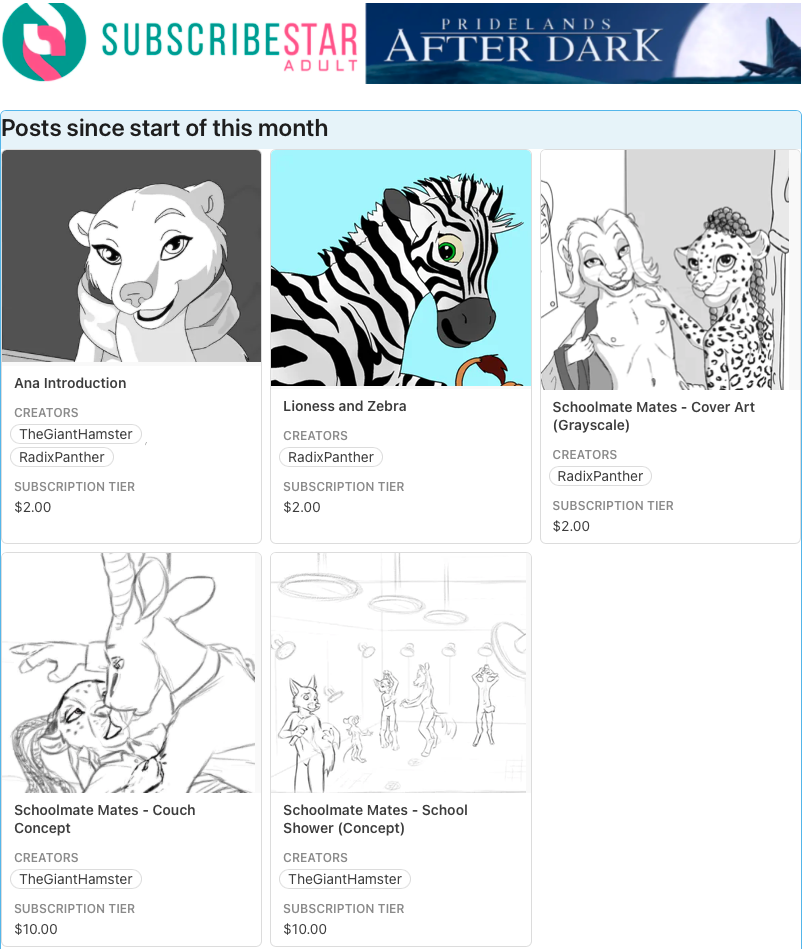
Task: Open the Pridelands After Dark banner
Action: 583,44
